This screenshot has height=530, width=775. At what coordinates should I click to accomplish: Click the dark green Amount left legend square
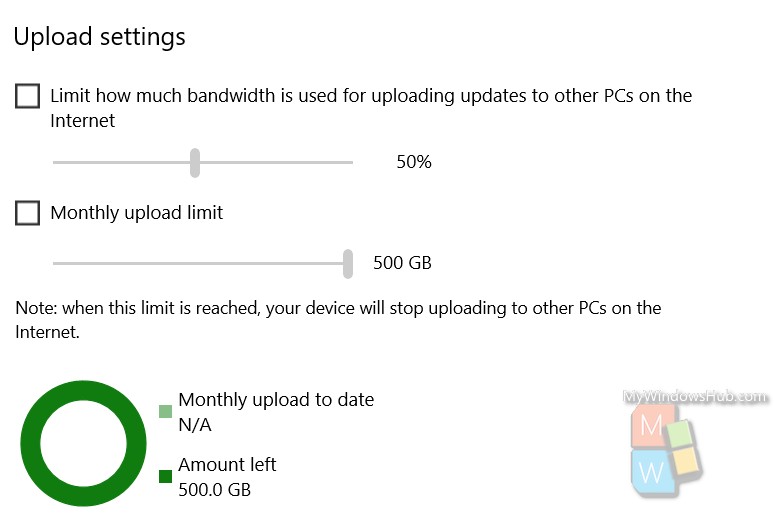click(x=166, y=477)
